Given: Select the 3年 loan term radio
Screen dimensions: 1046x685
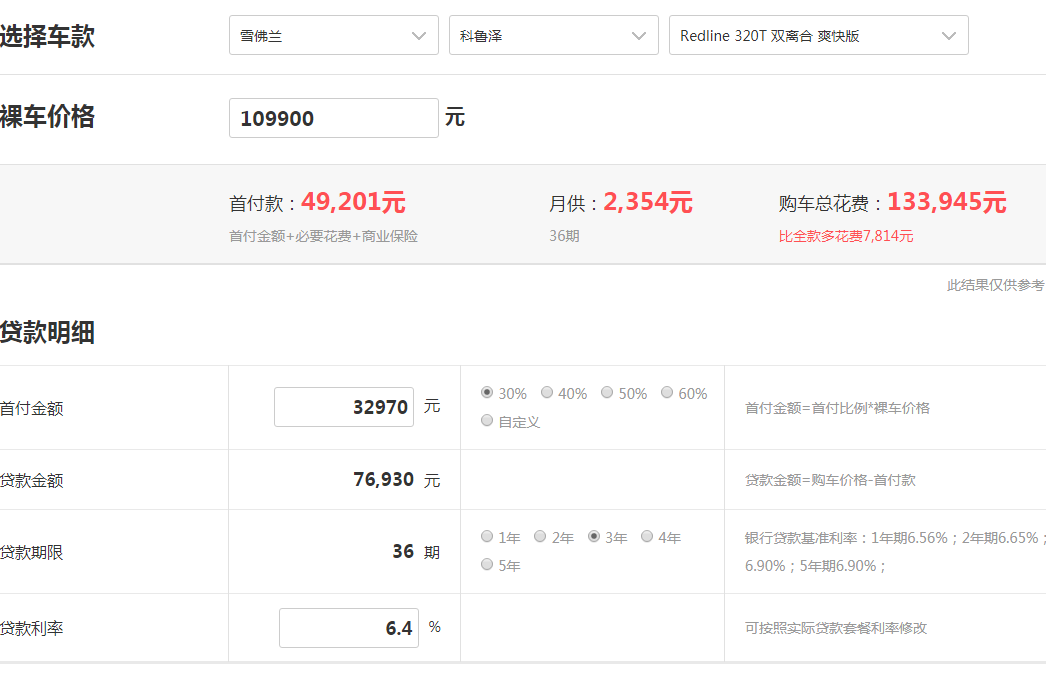Looking at the screenshot, I should point(594,536).
